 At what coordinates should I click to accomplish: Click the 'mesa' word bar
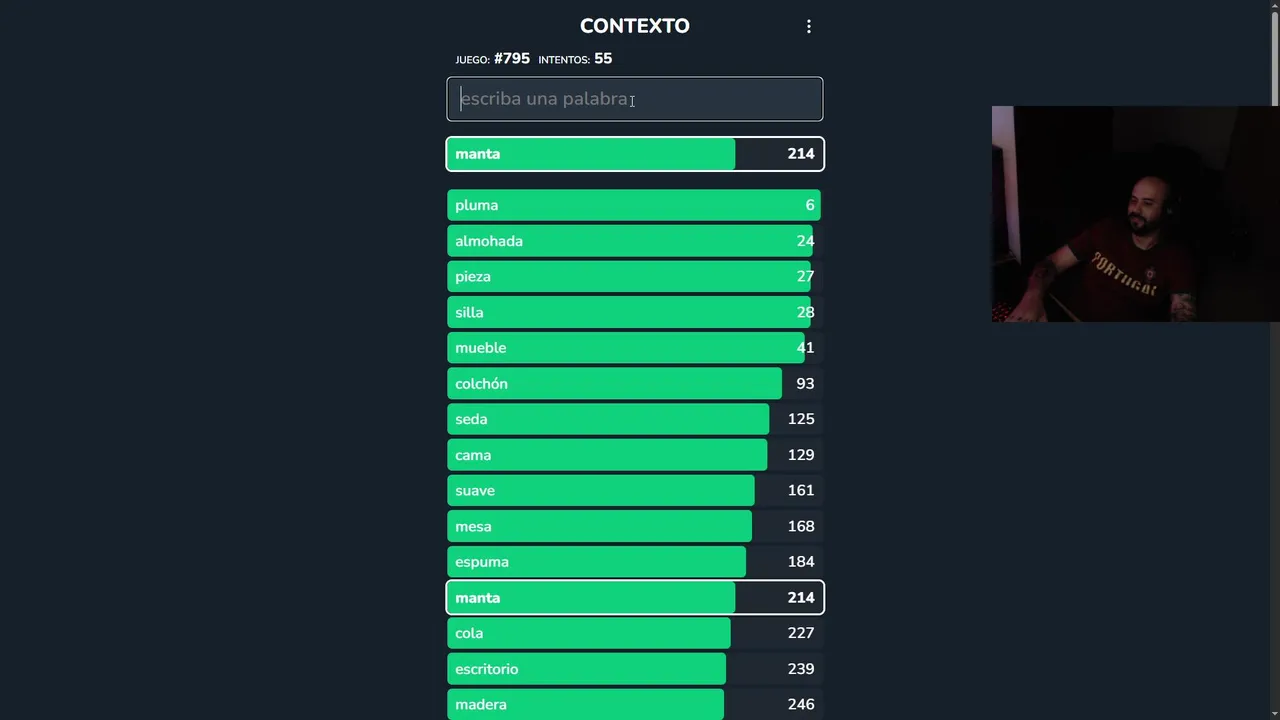[x=634, y=526]
